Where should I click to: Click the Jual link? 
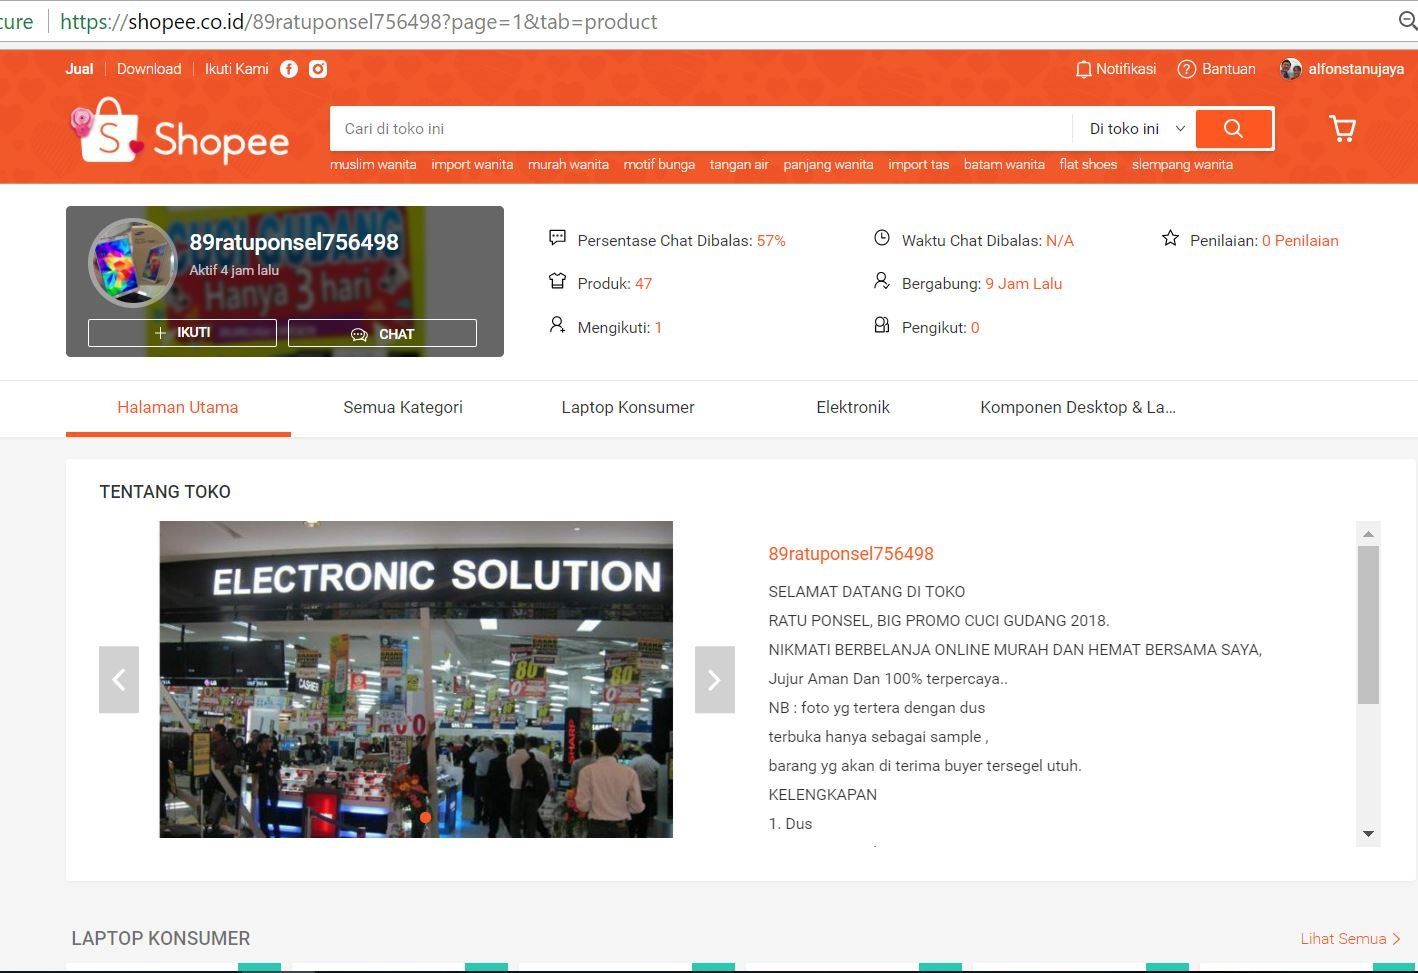click(79, 69)
